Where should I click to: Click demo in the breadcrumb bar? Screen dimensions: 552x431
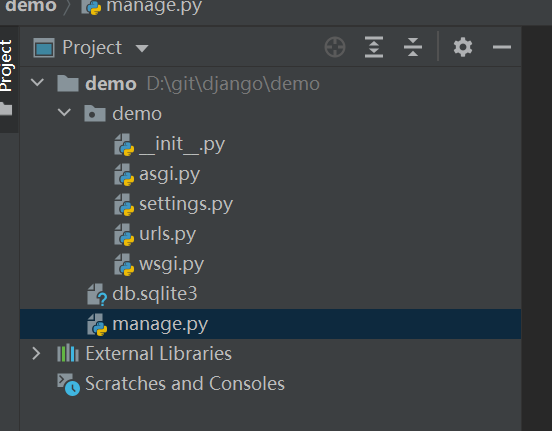pos(31,5)
